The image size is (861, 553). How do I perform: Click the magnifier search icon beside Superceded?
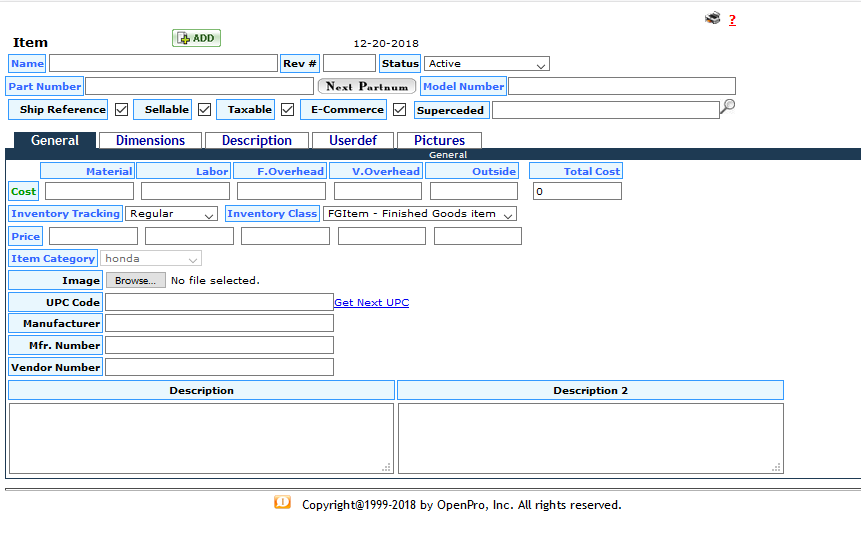(x=728, y=106)
